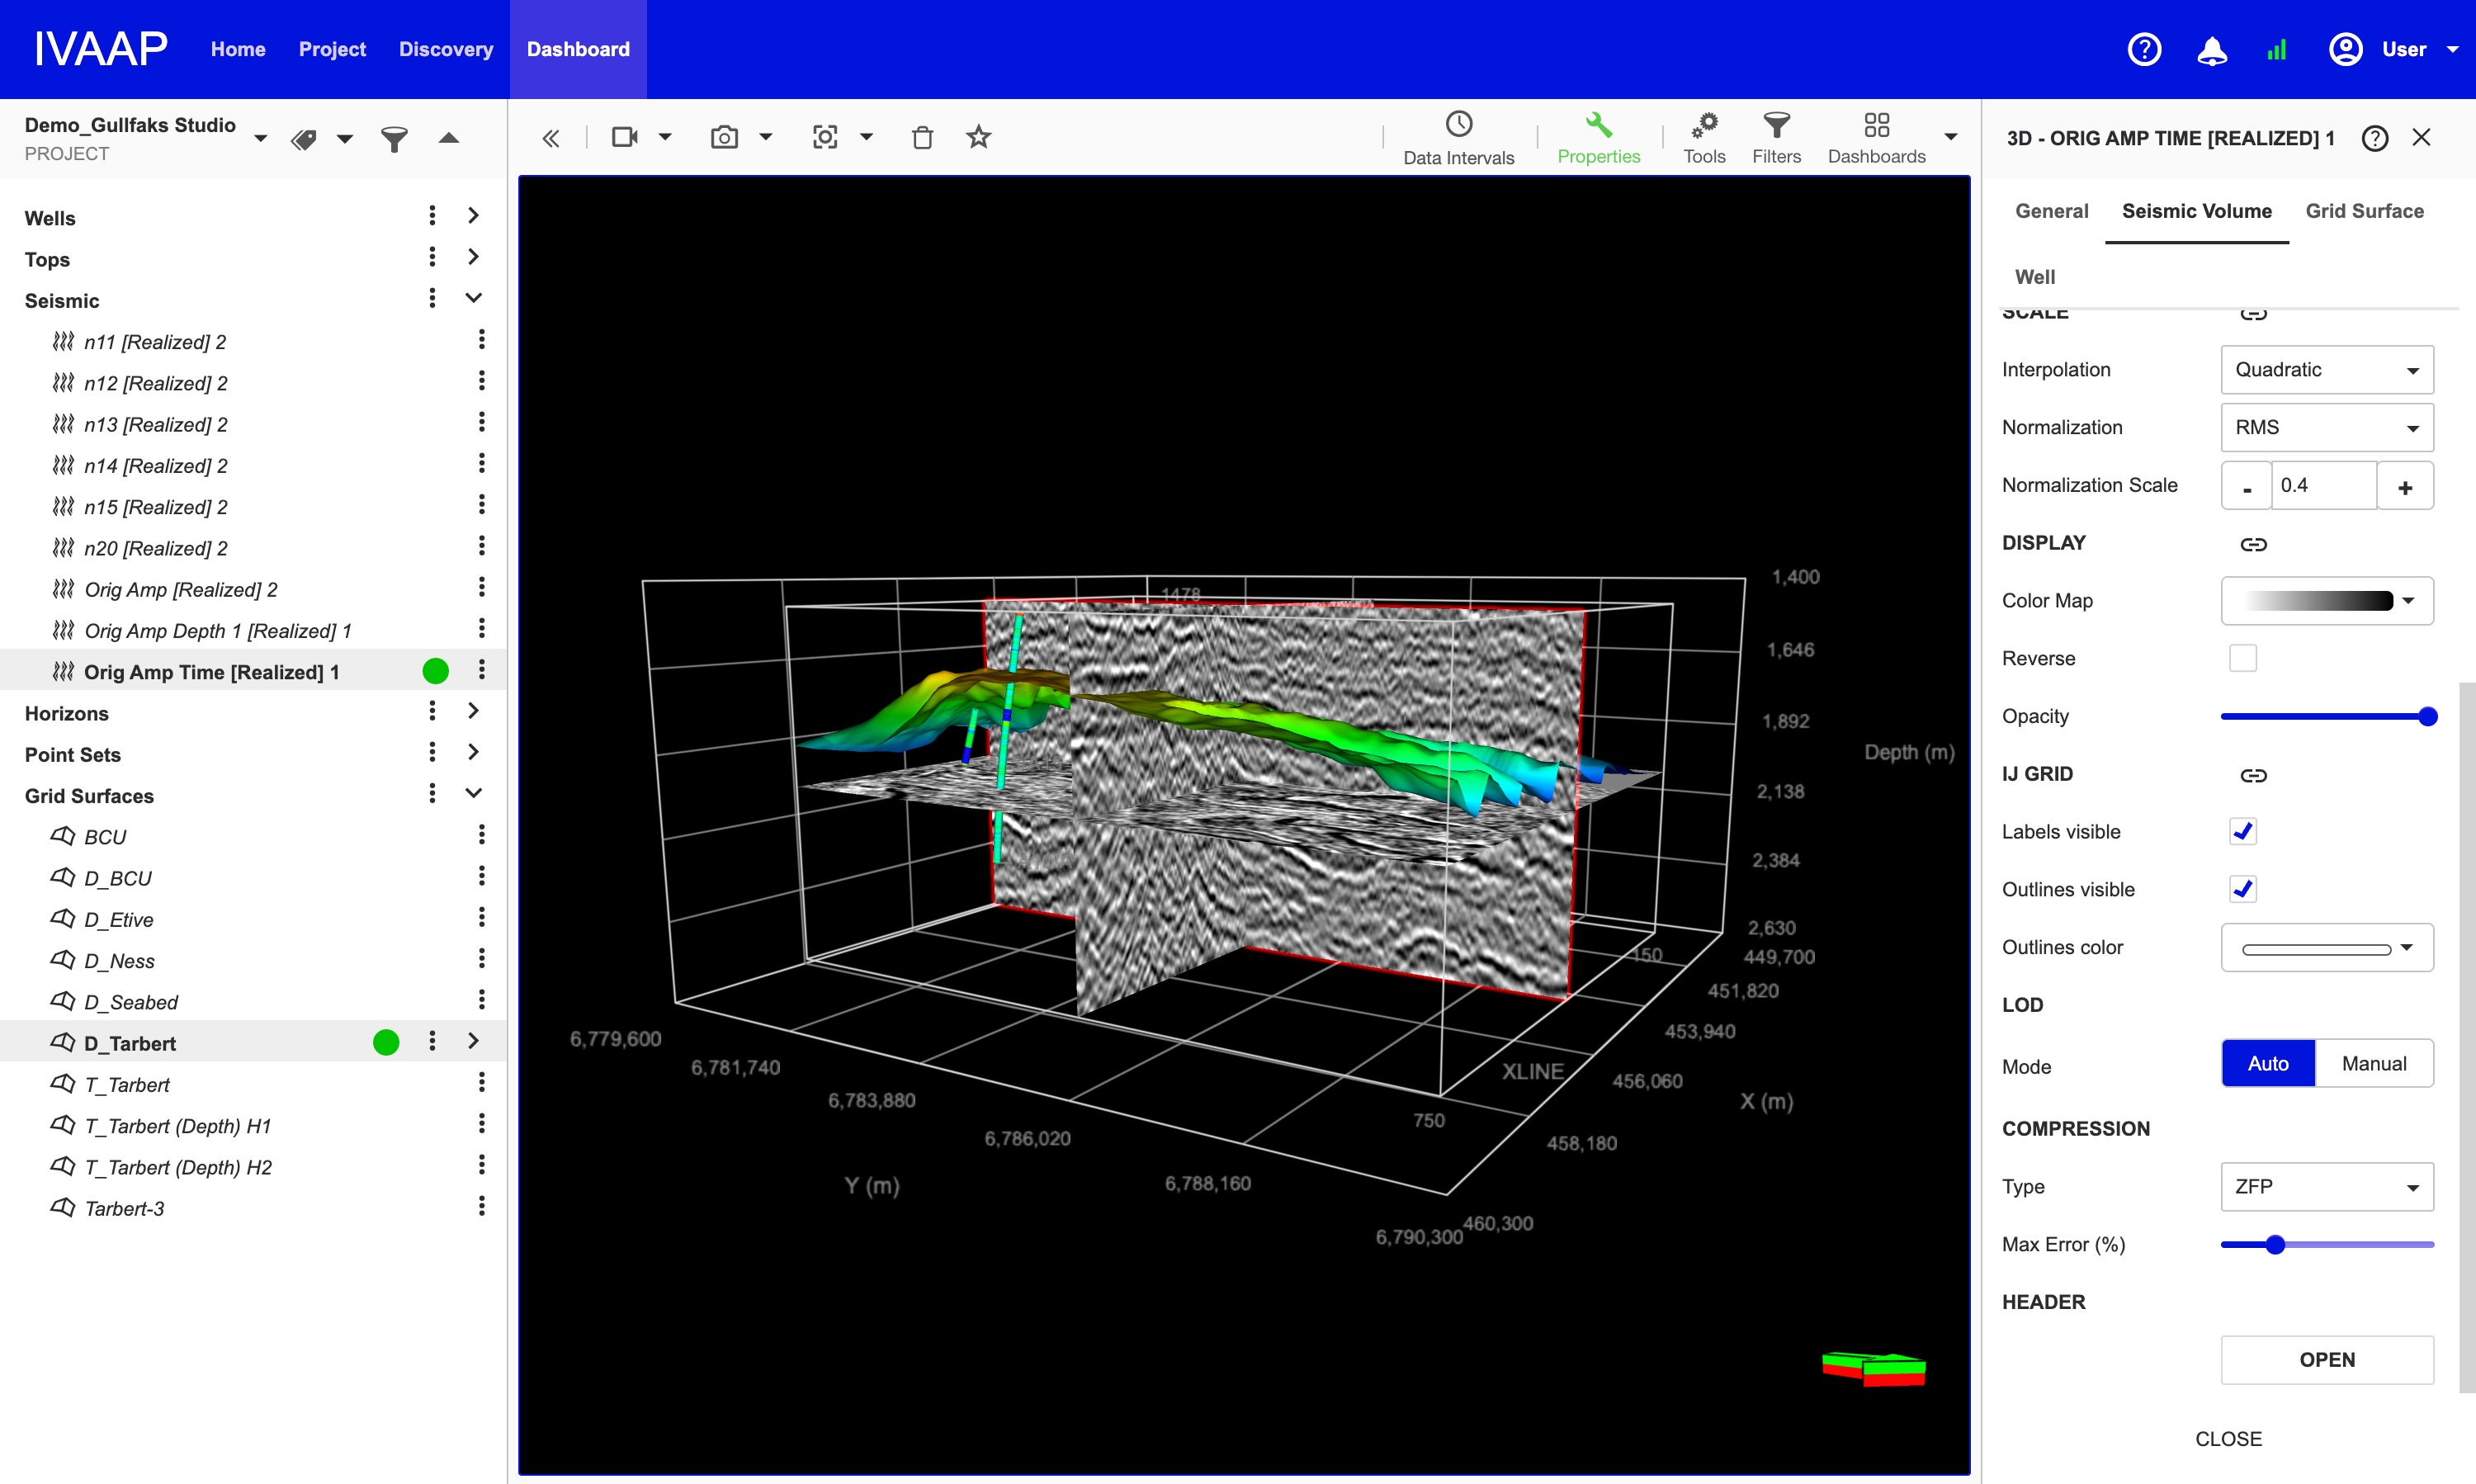2476x1484 pixels.
Task: Expand the Tops tree section
Action: (473, 257)
